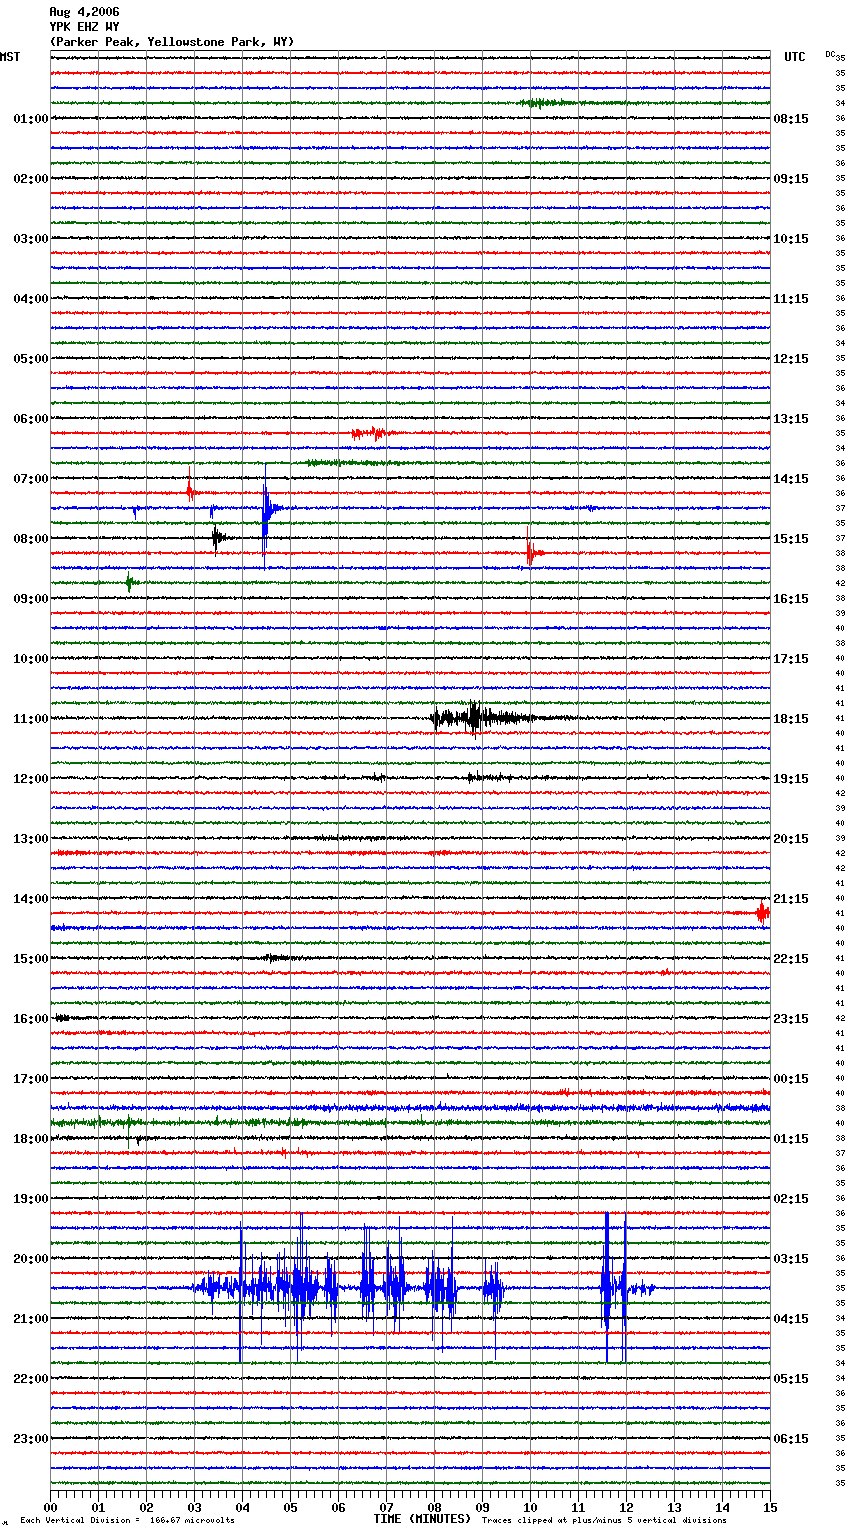Click the 10:15 UTC time label
Screen dimensions: 850x1534
point(791,239)
